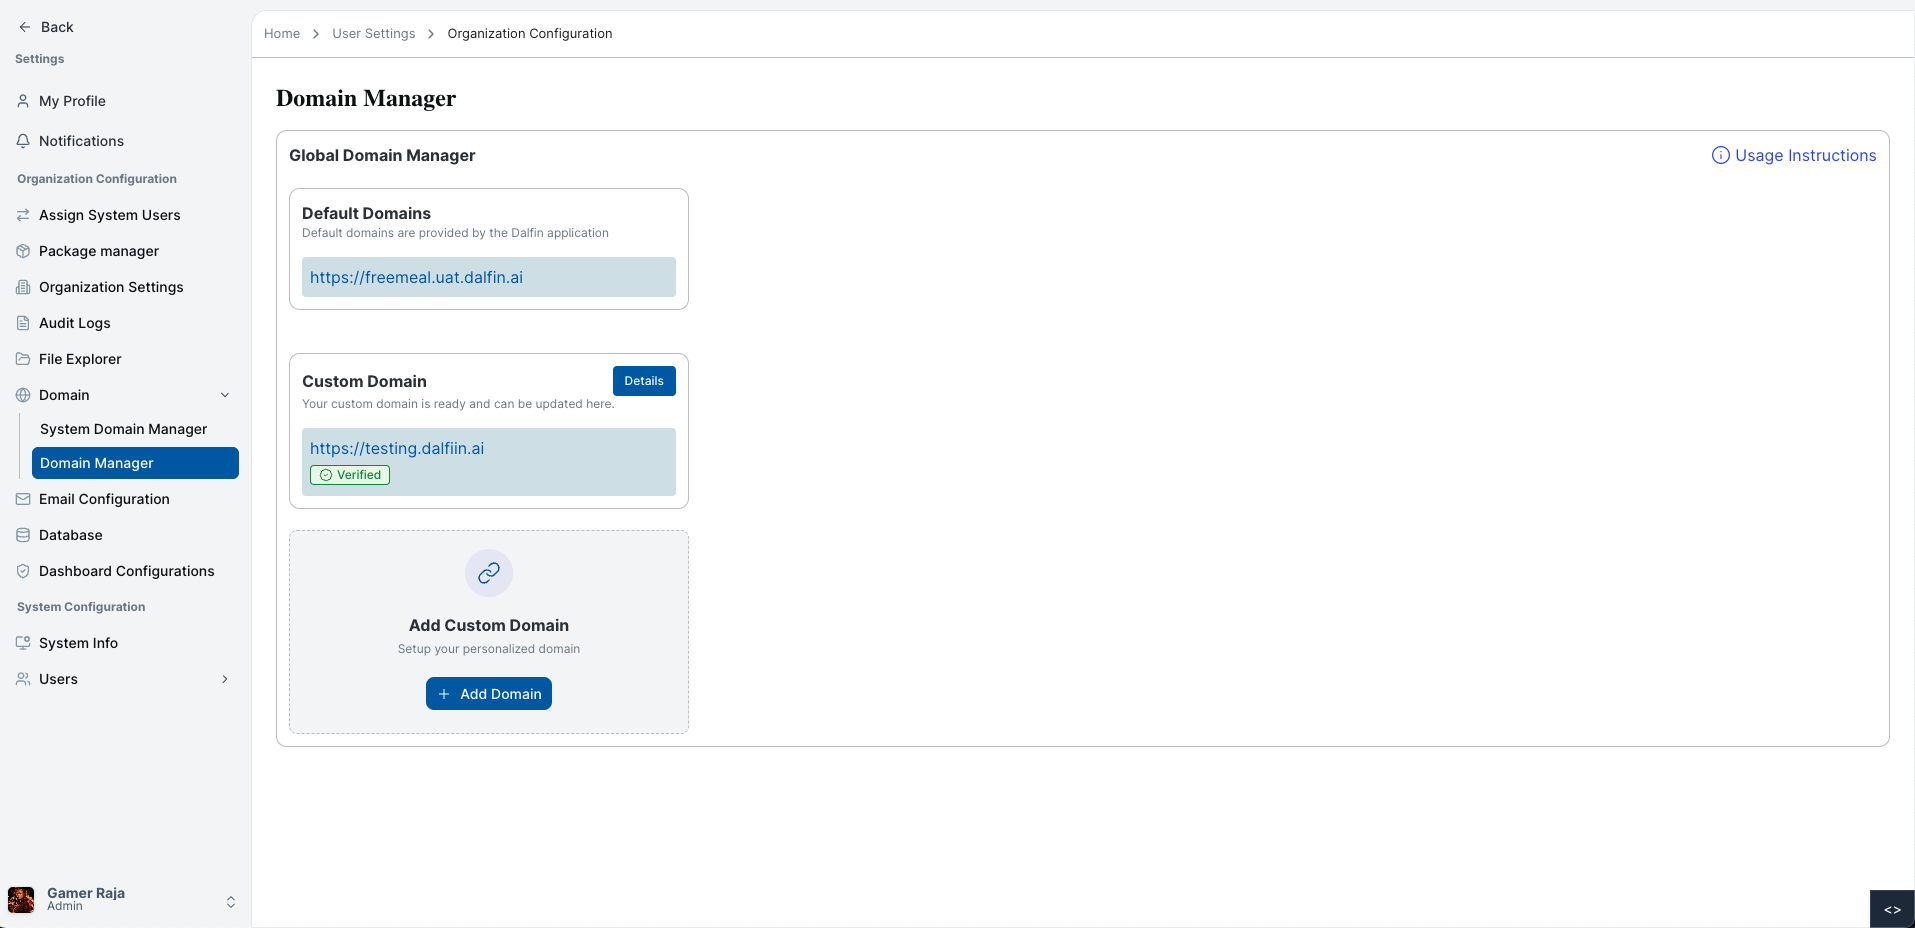Open Dashboard Configurations
1915x928 pixels.
tap(126, 571)
